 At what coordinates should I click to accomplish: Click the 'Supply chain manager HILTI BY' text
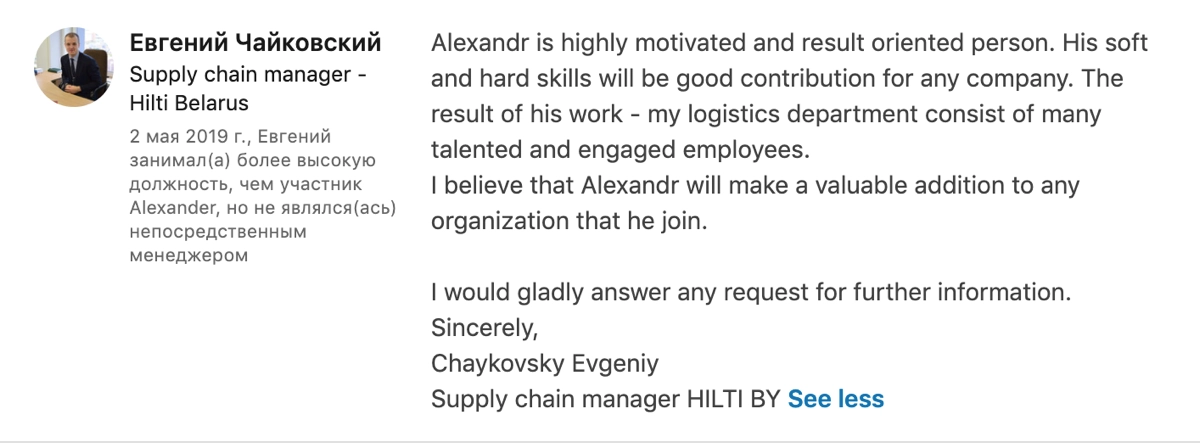click(x=606, y=399)
